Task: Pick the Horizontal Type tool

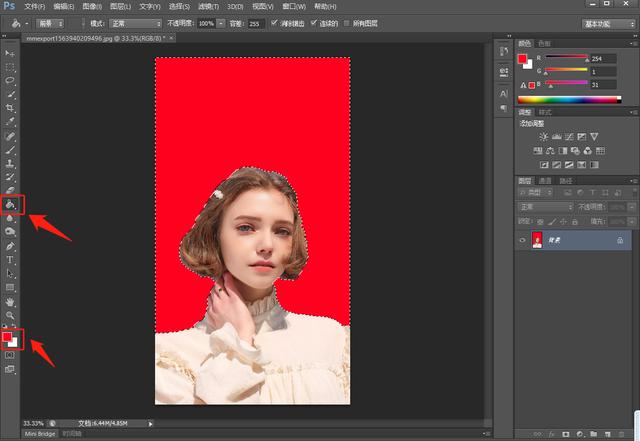Action: (x=10, y=260)
